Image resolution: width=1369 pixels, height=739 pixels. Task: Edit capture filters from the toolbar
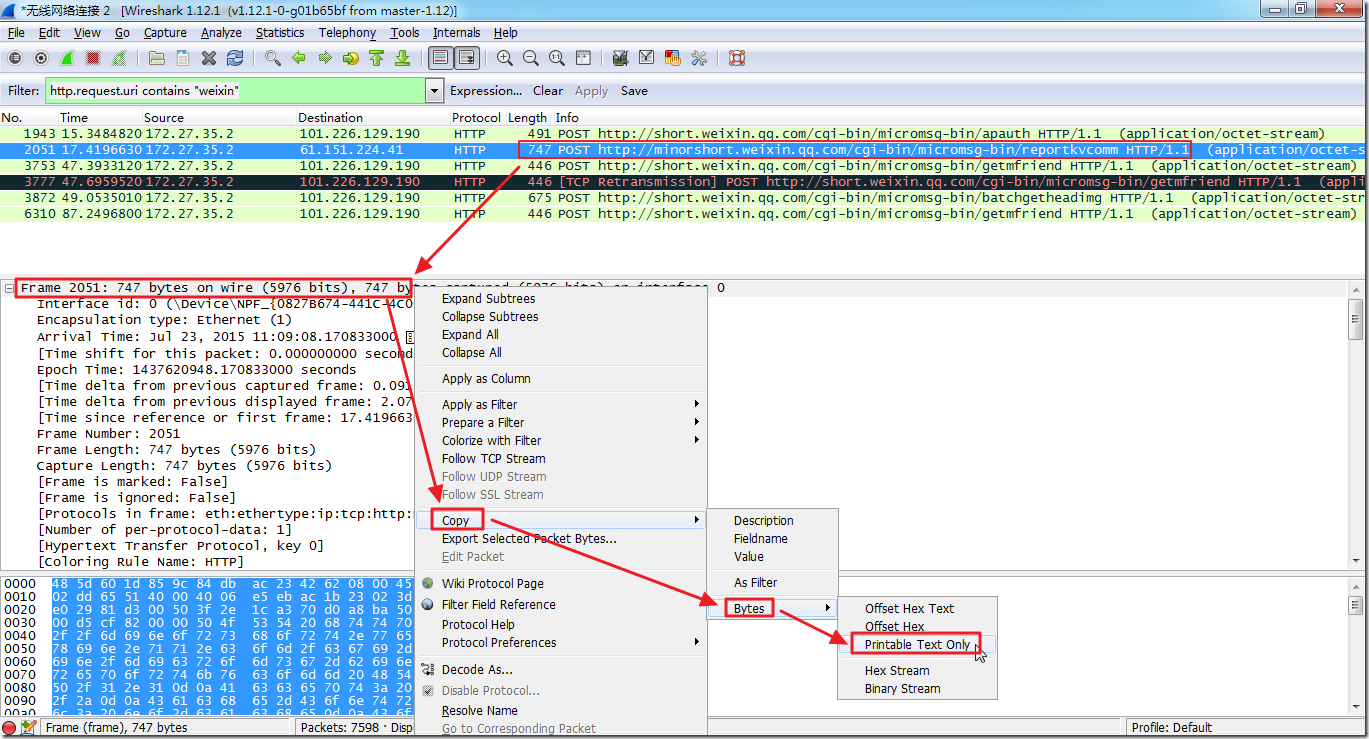tap(620, 58)
